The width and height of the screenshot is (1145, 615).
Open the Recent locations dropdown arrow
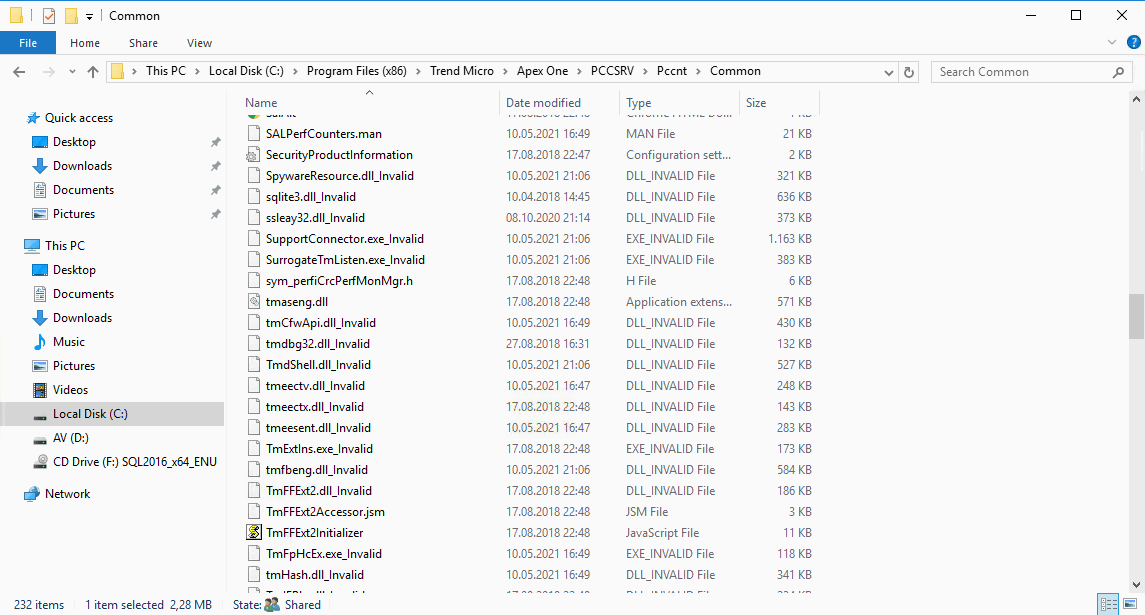click(71, 72)
